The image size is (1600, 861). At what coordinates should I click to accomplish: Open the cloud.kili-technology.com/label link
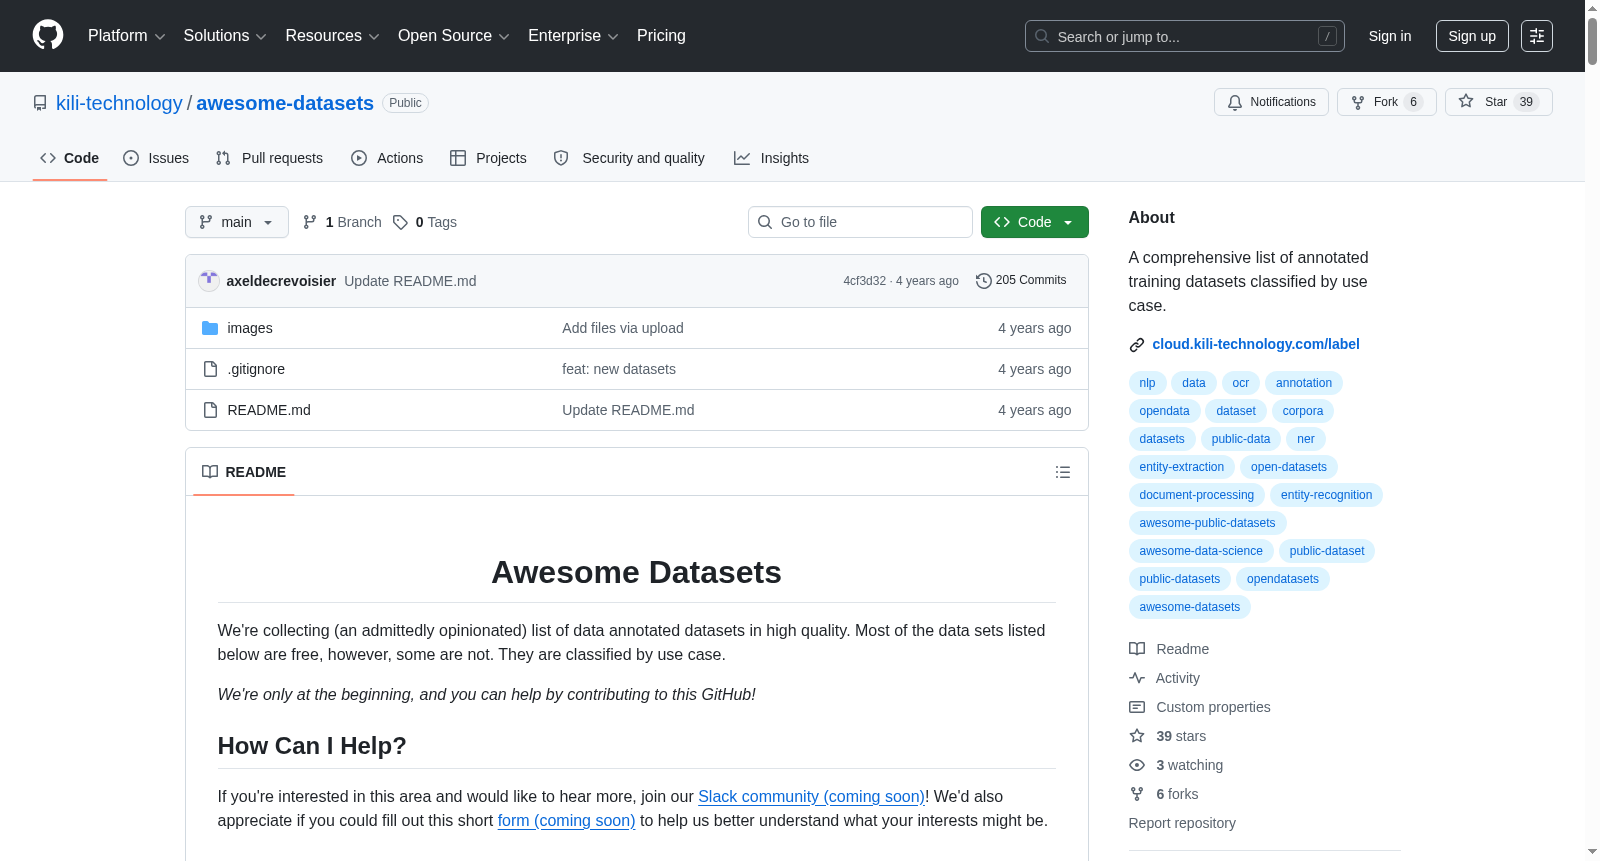1255,344
